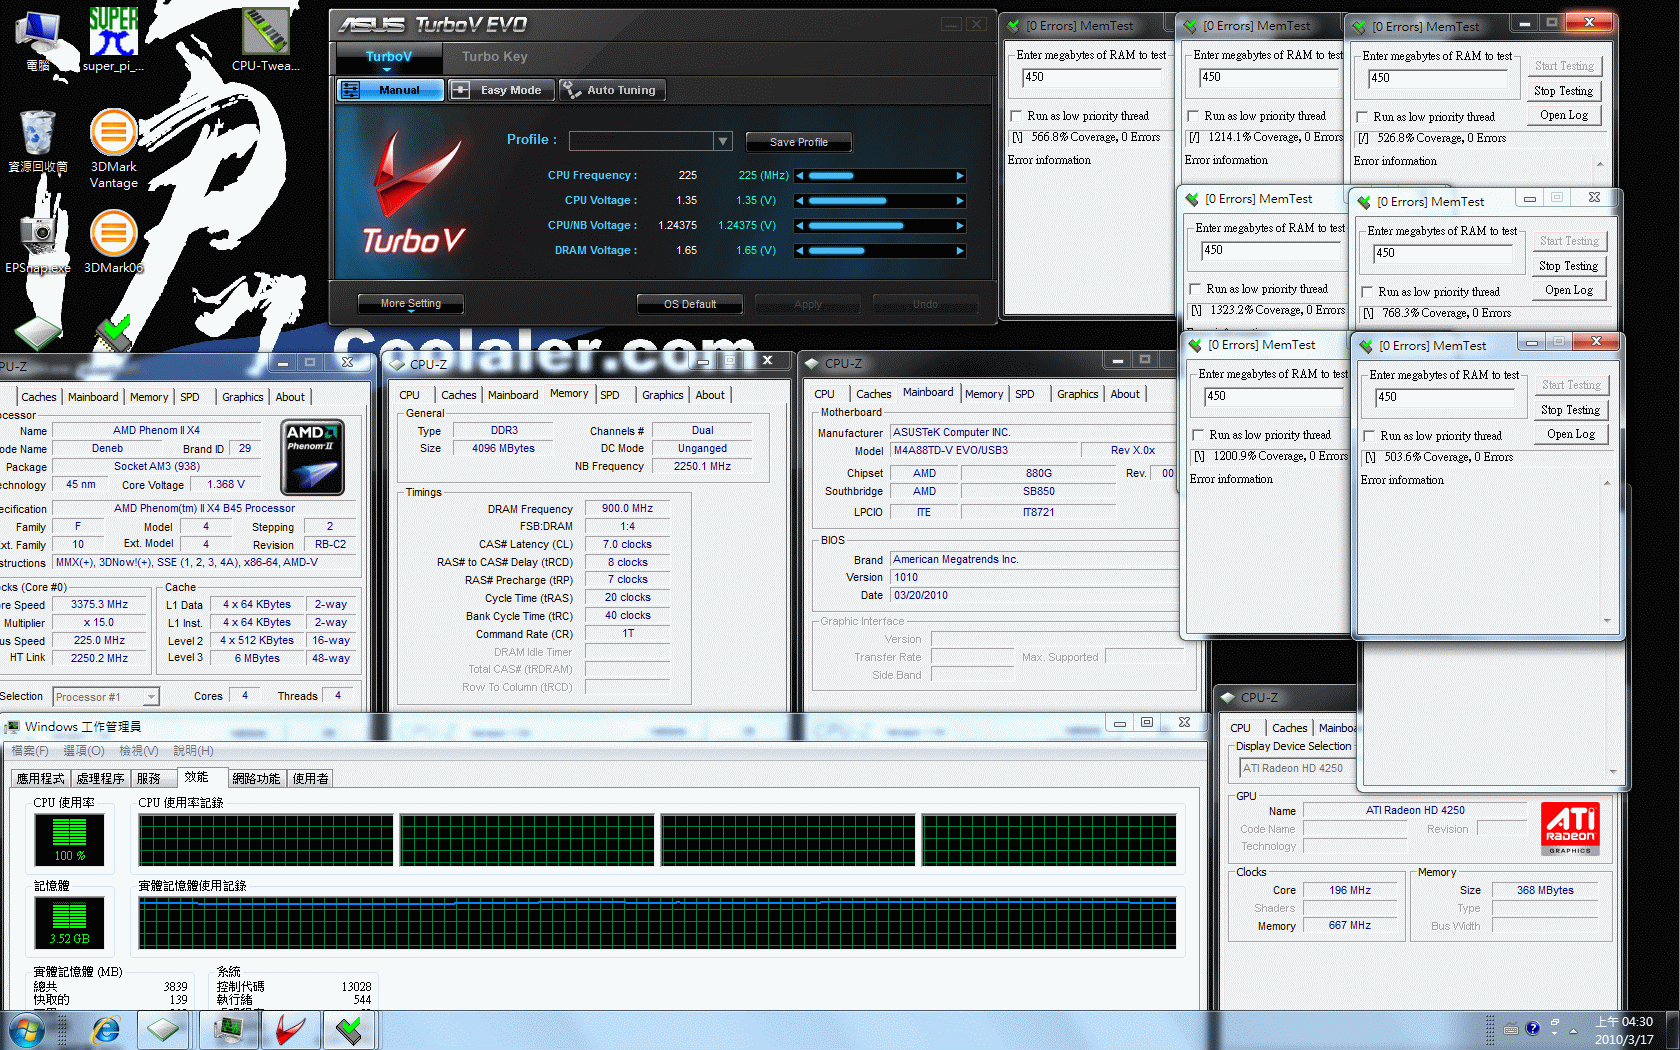Enable low priority thread, 503.6% coverage MemTest
1680x1050 pixels.
(1369, 436)
